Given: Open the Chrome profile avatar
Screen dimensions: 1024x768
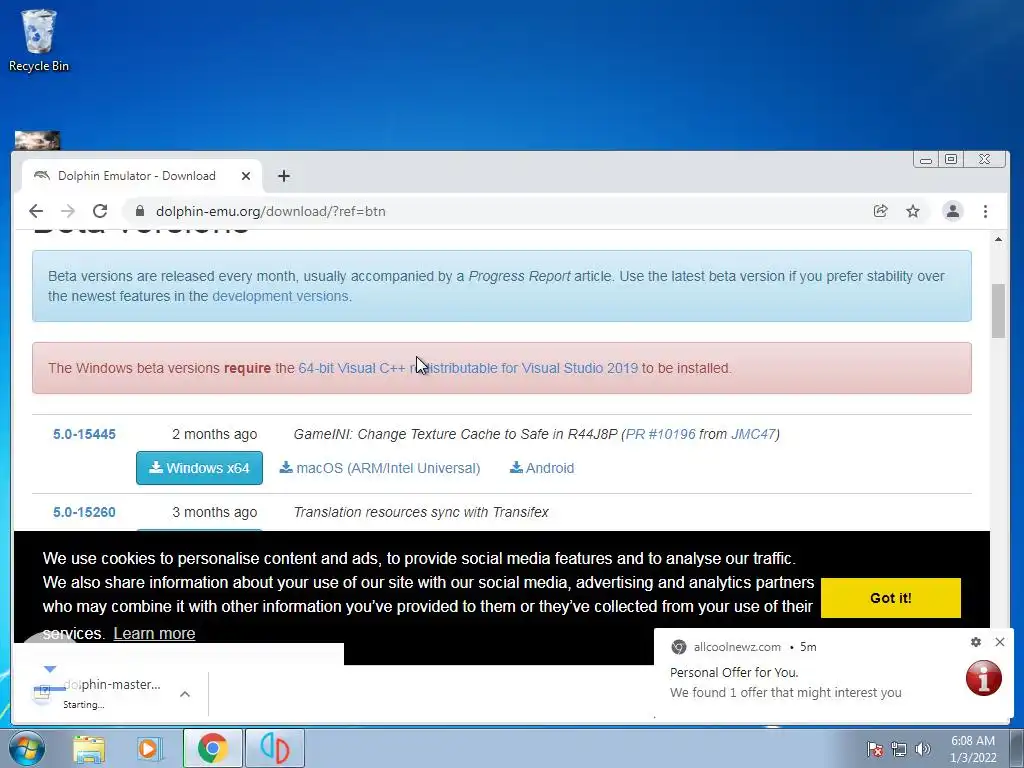Looking at the screenshot, I should click(953, 211).
